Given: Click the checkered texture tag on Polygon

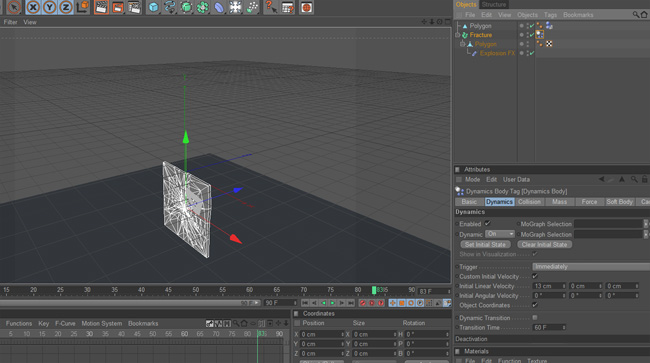Looking at the screenshot, I should click(x=549, y=44).
